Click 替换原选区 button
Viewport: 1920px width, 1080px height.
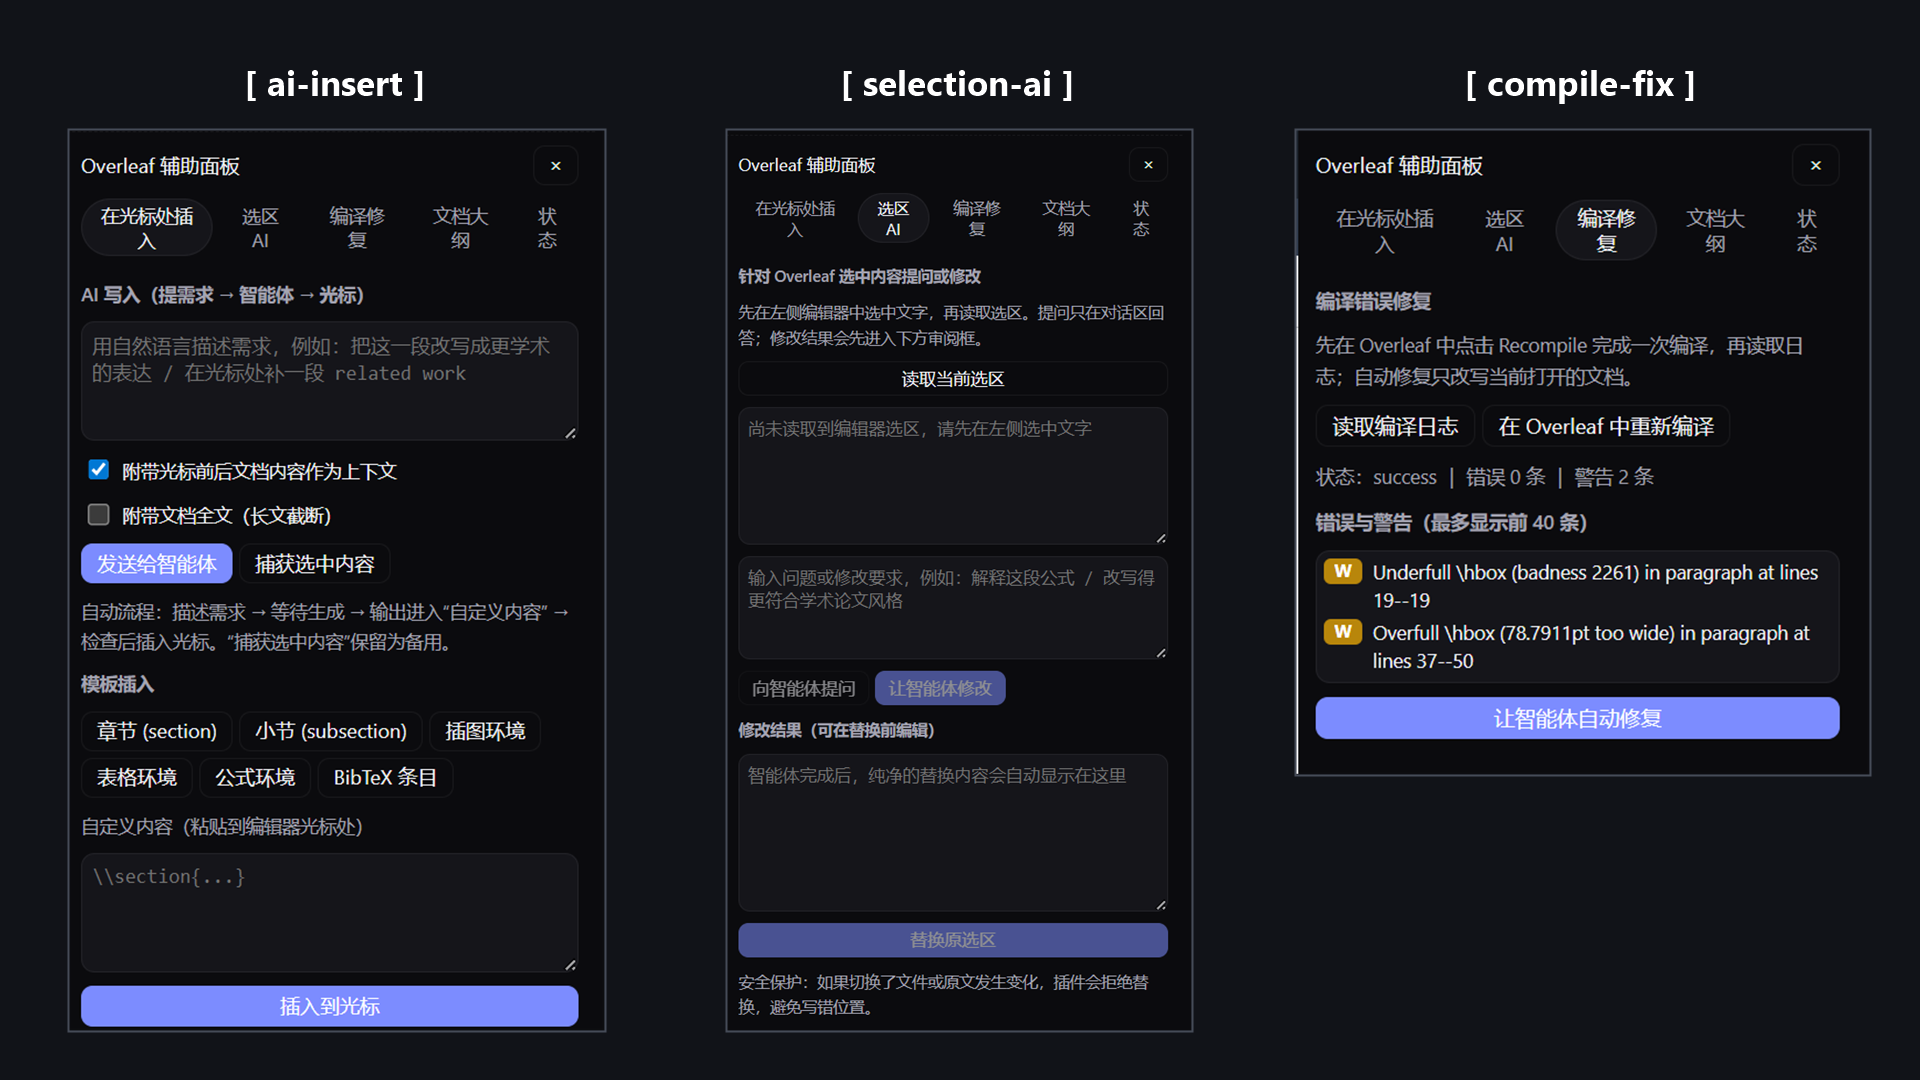[953, 940]
